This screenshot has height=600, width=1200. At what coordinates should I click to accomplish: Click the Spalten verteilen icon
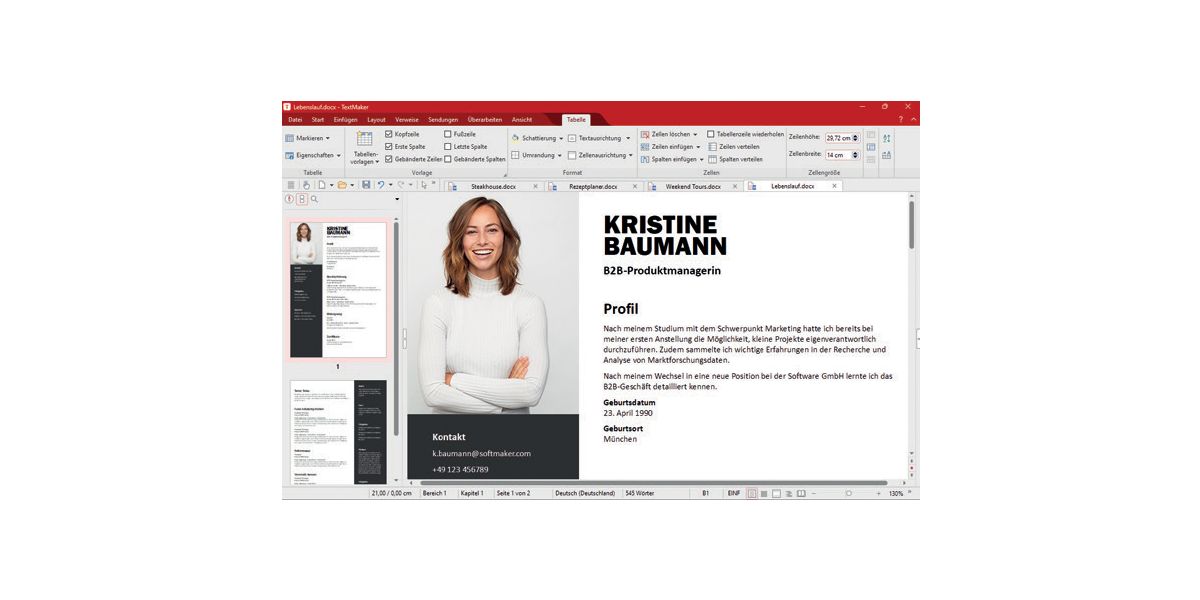(x=713, y=159)
